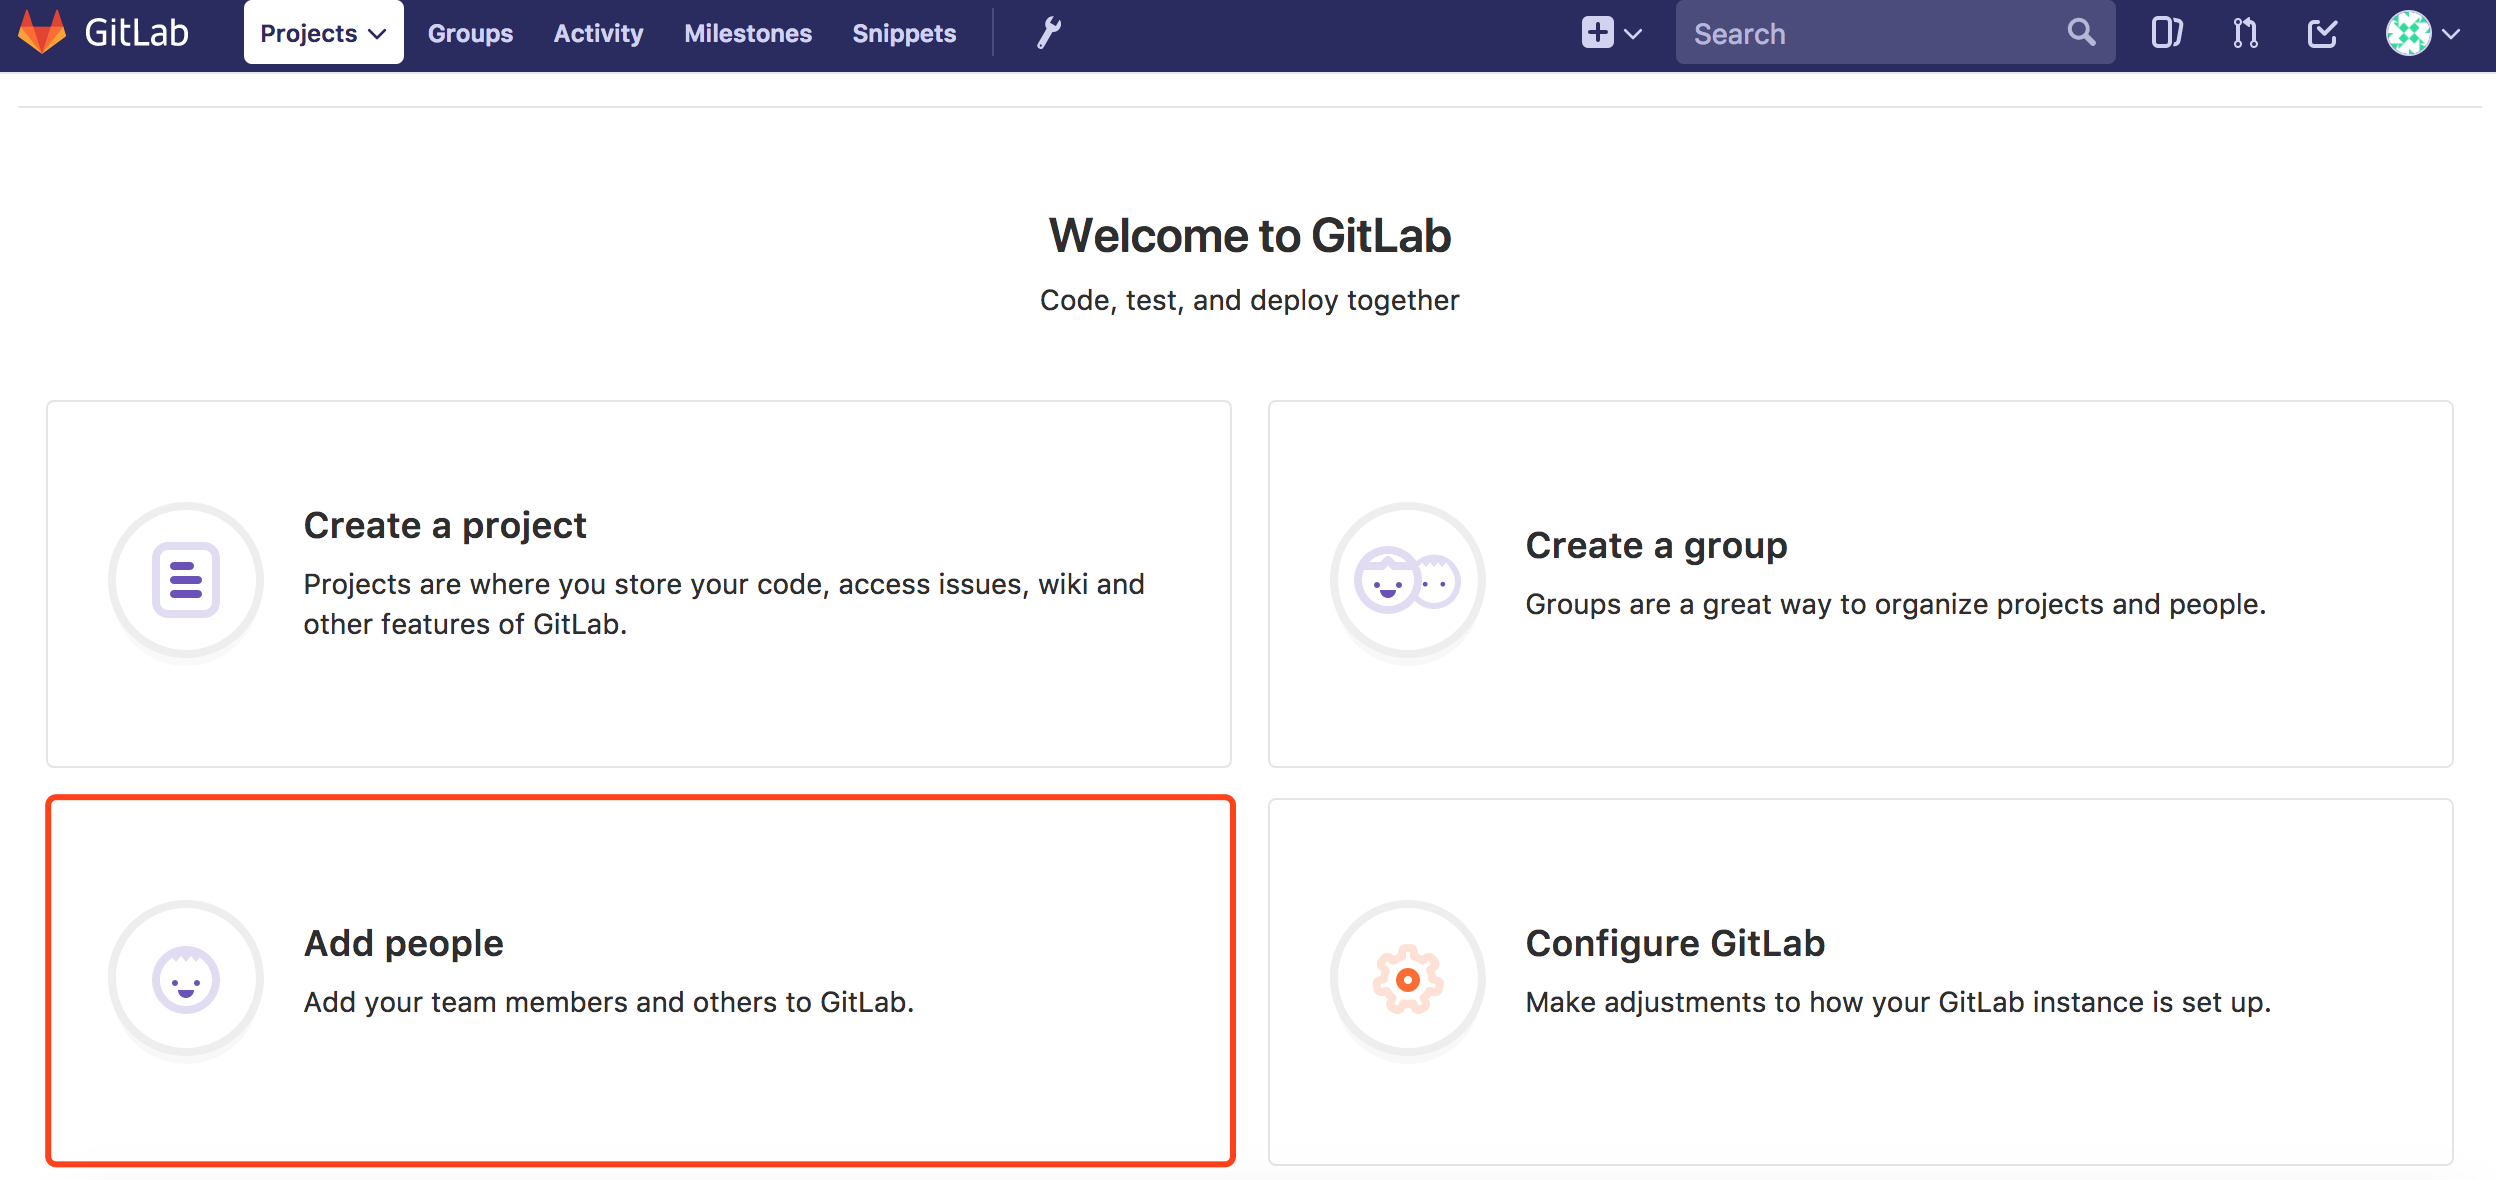Expand the new item plus dropdown arrow
The image size is (2496, 1180).
click(1633, 34)
